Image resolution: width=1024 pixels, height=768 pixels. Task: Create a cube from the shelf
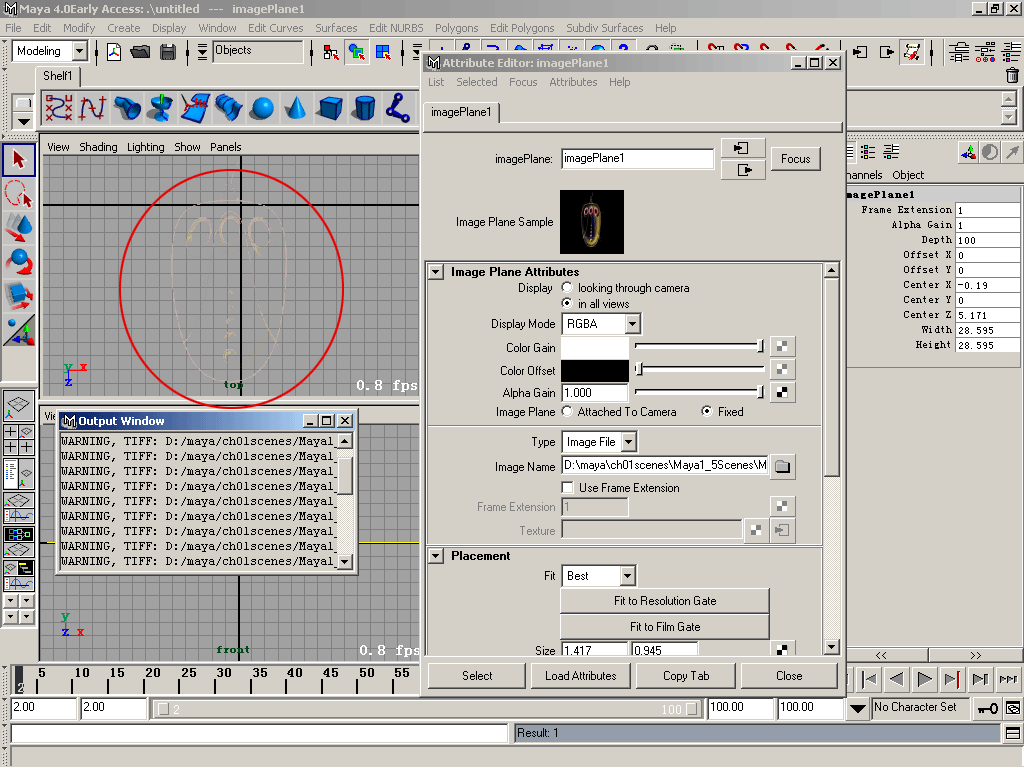click(x=330, y=108)
